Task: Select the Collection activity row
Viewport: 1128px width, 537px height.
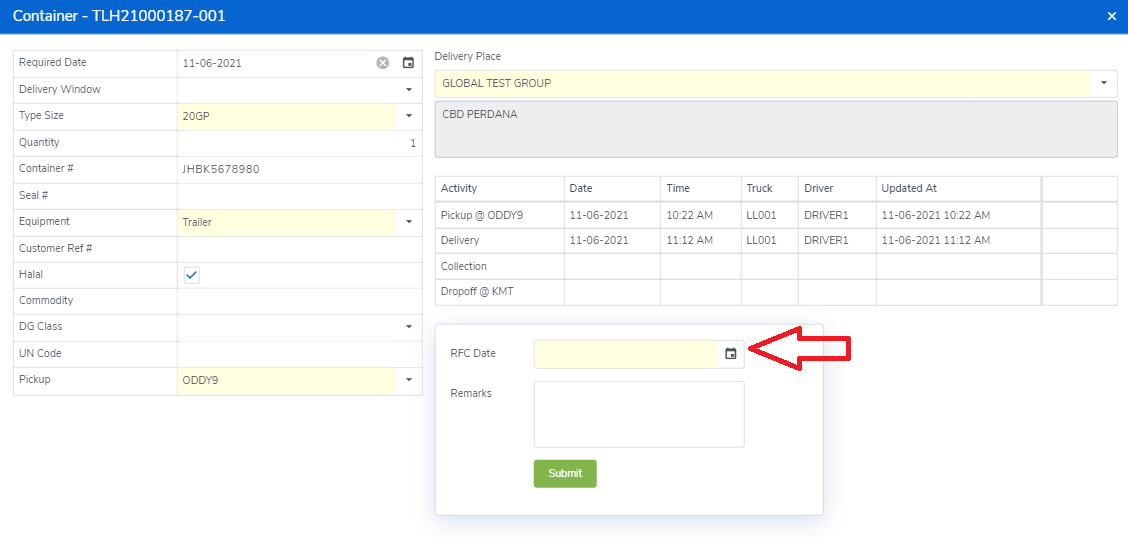Action: click(500, 267)
